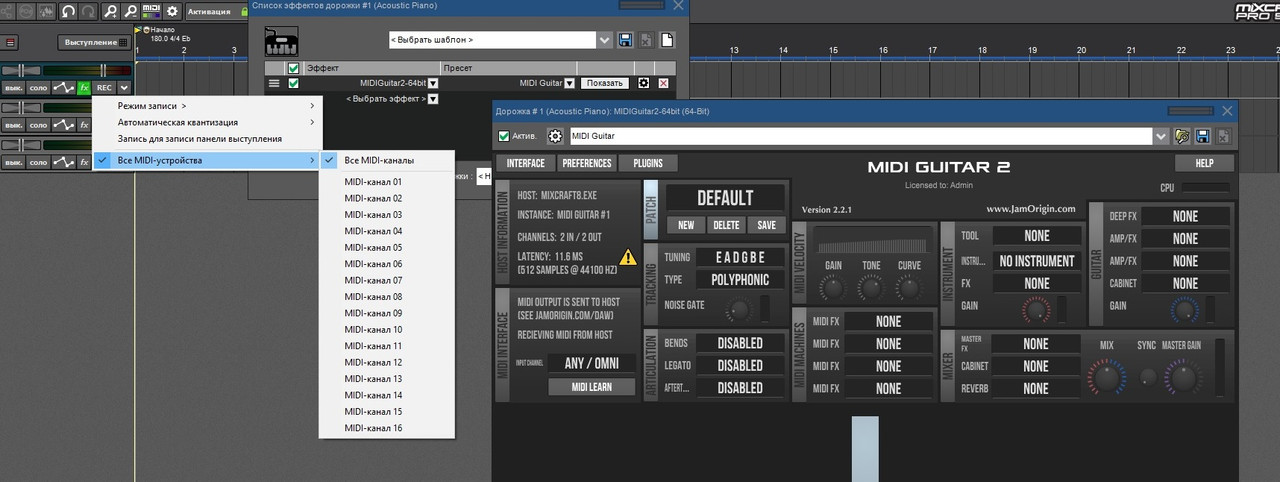
Task: Click the grid icon on the Выступление button
Action: [x=125, y=42]
